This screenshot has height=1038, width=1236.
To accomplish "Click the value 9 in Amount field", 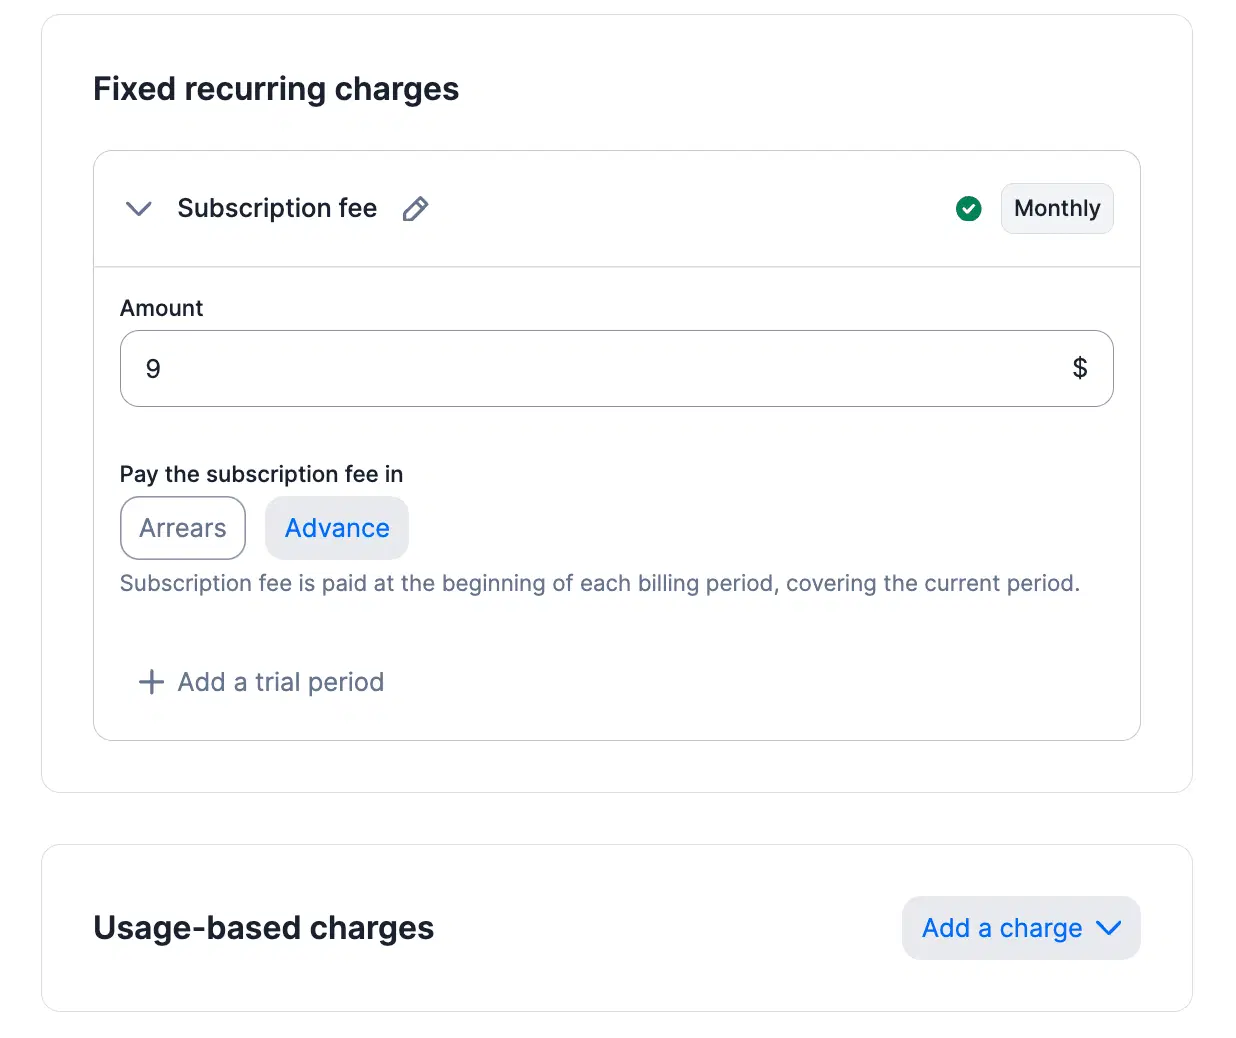I will pyautogui.click(x=153, y=369).
